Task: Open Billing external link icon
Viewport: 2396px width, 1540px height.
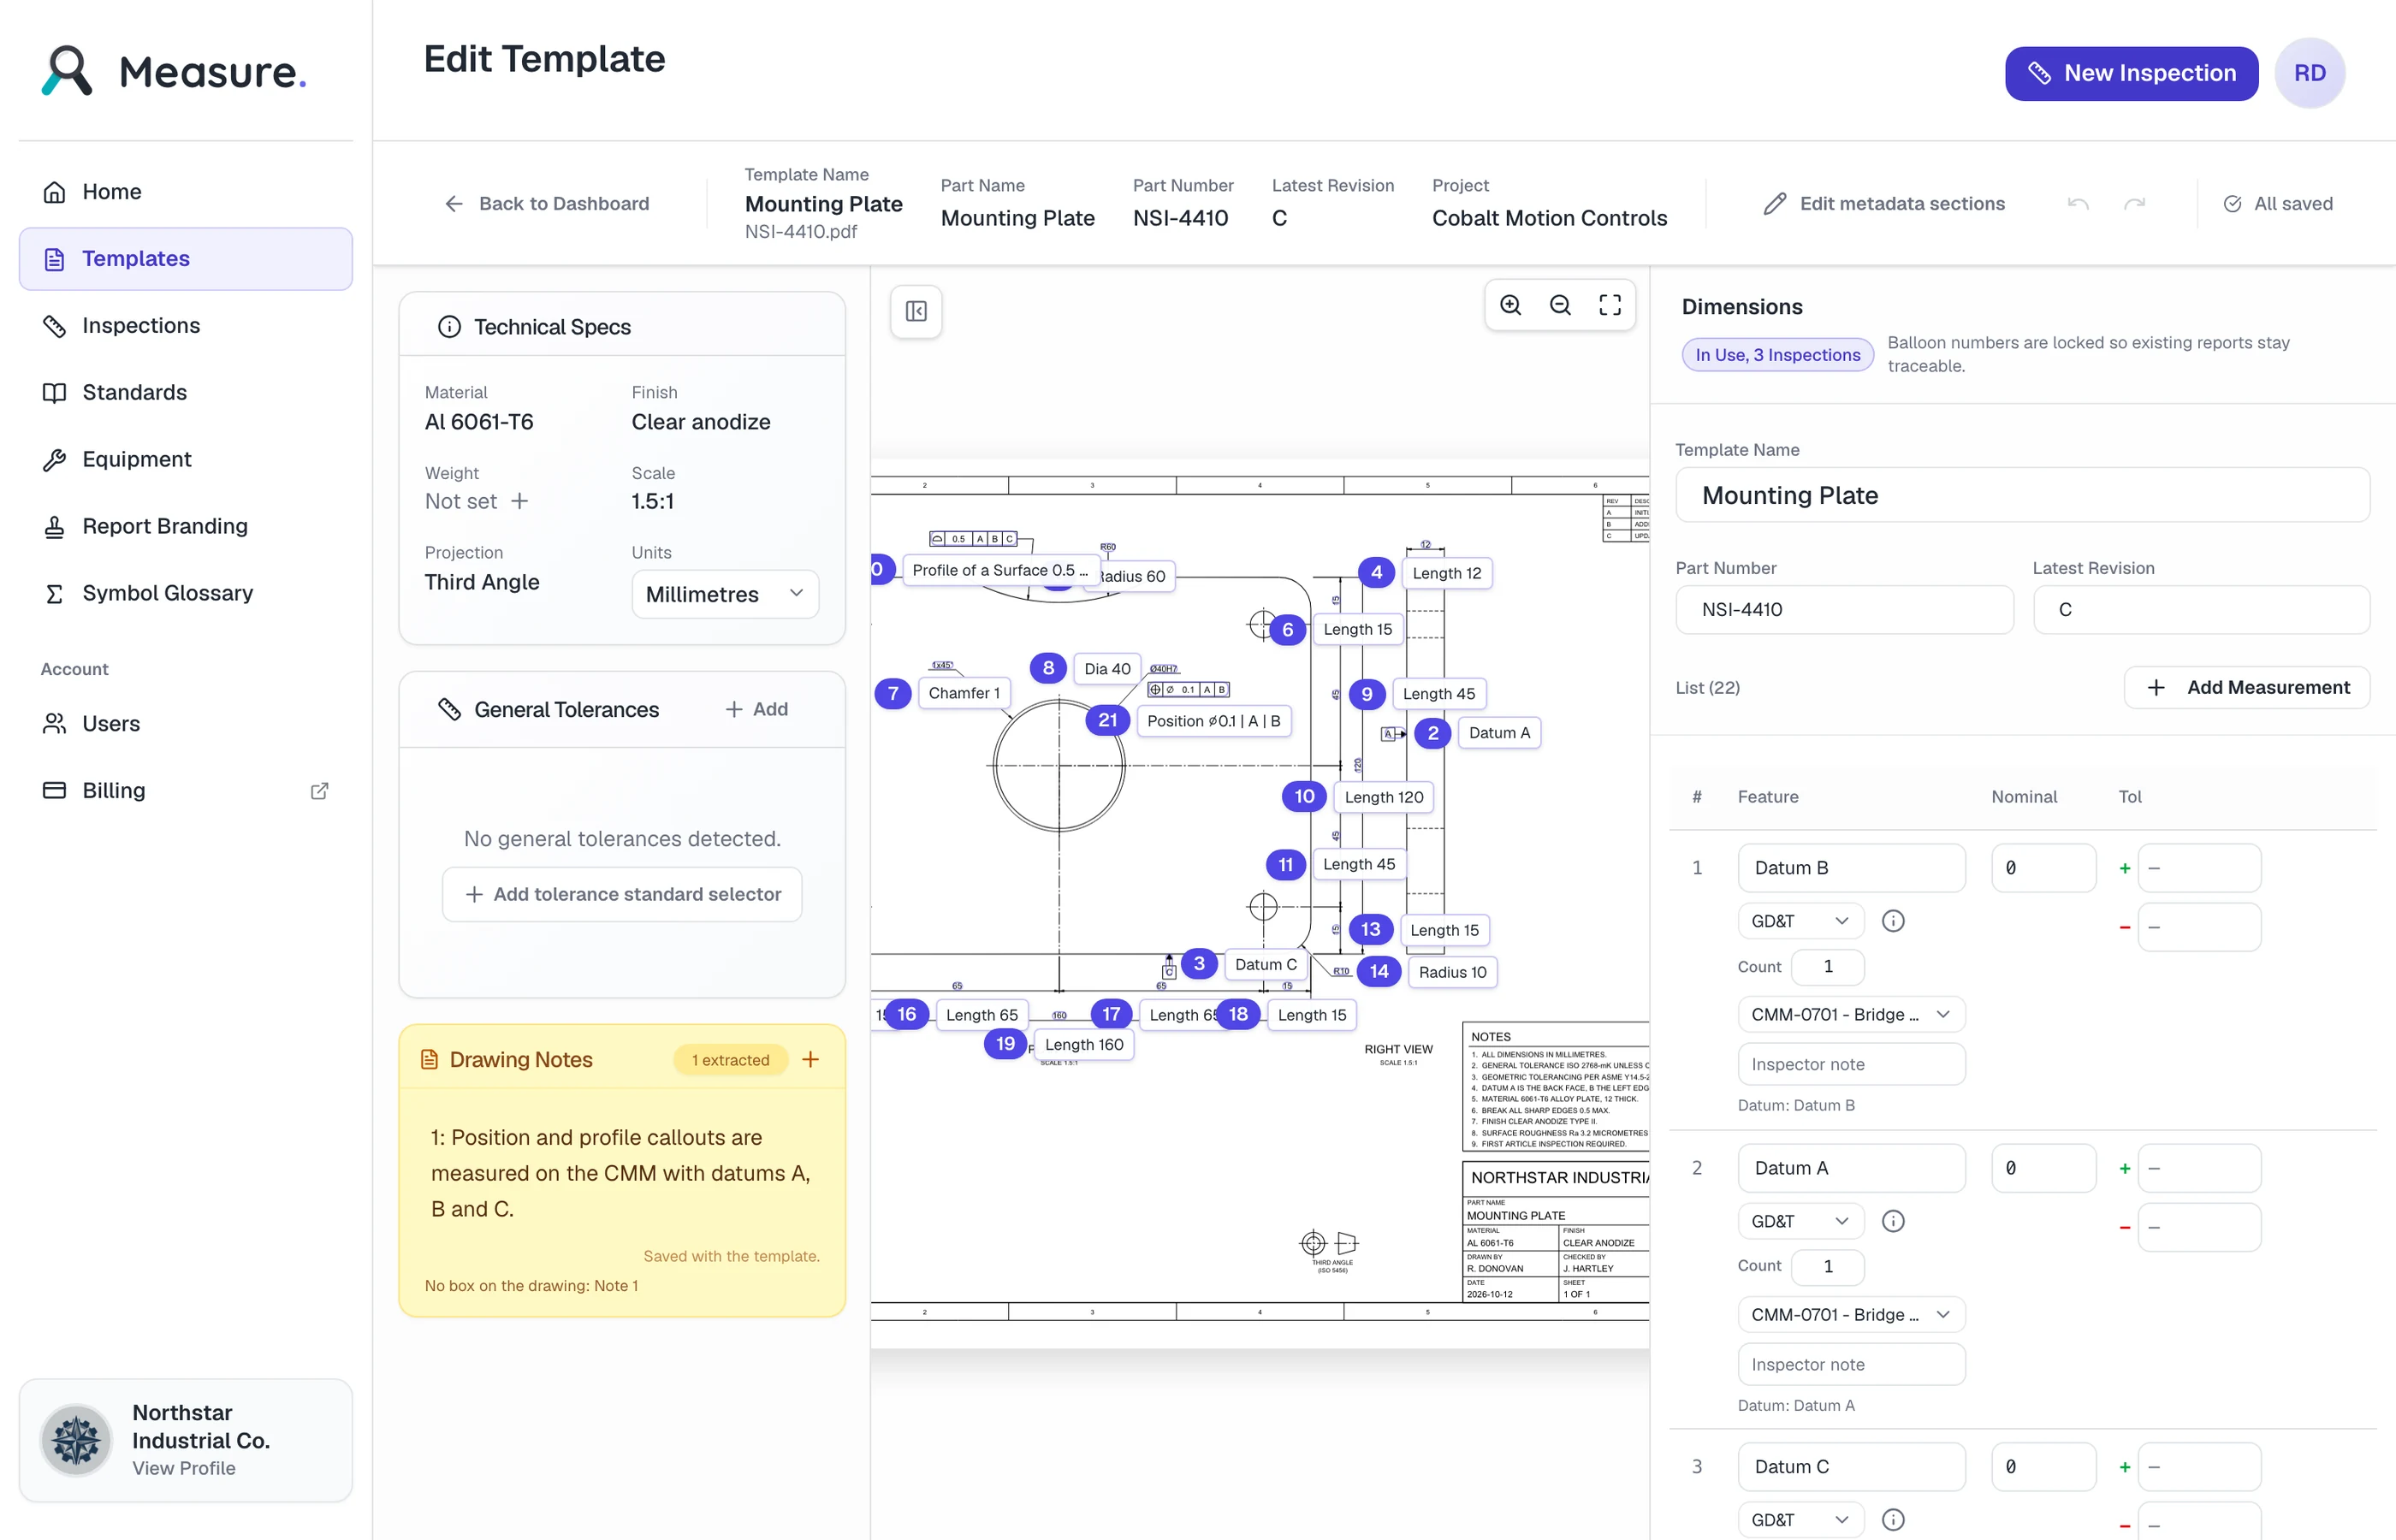Action: pyautogui.click(x=319, y=791)
